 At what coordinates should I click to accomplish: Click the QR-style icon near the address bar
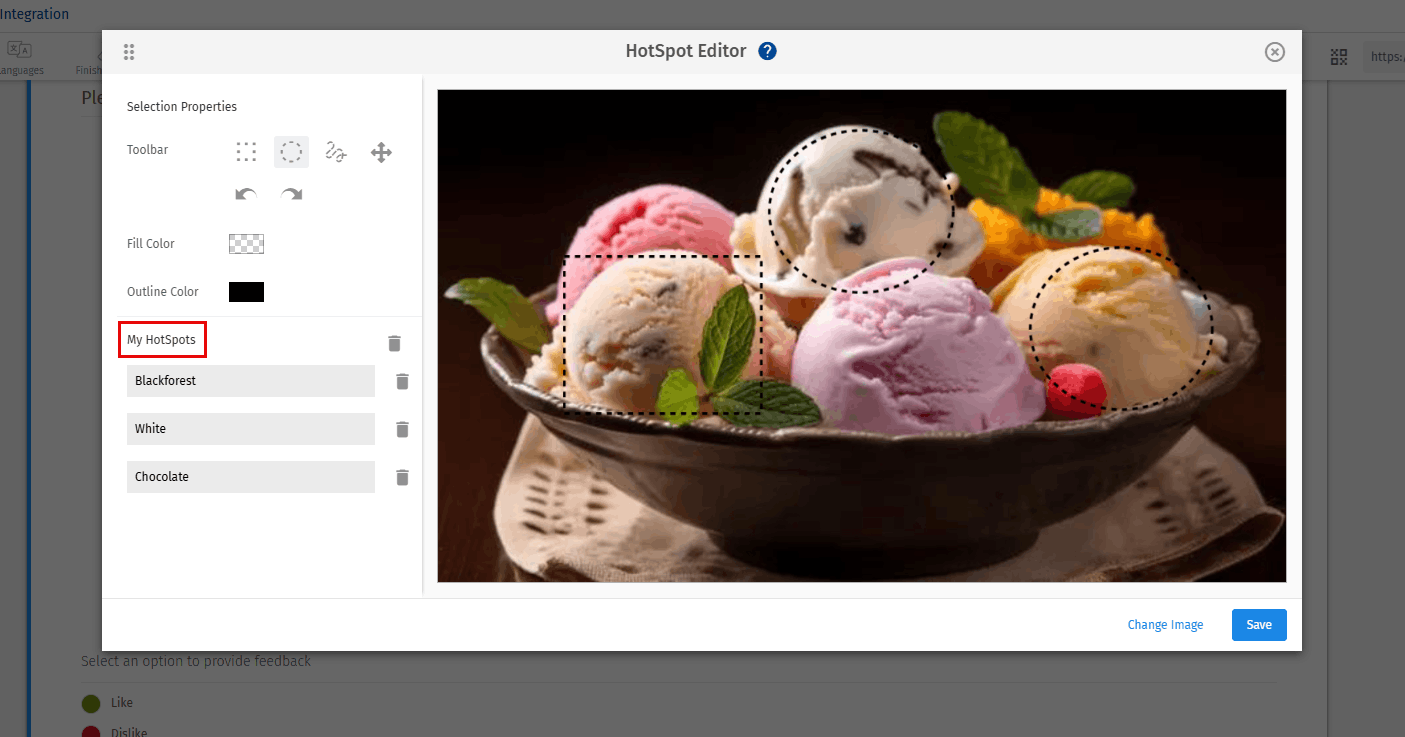[x=1339, y=57]
